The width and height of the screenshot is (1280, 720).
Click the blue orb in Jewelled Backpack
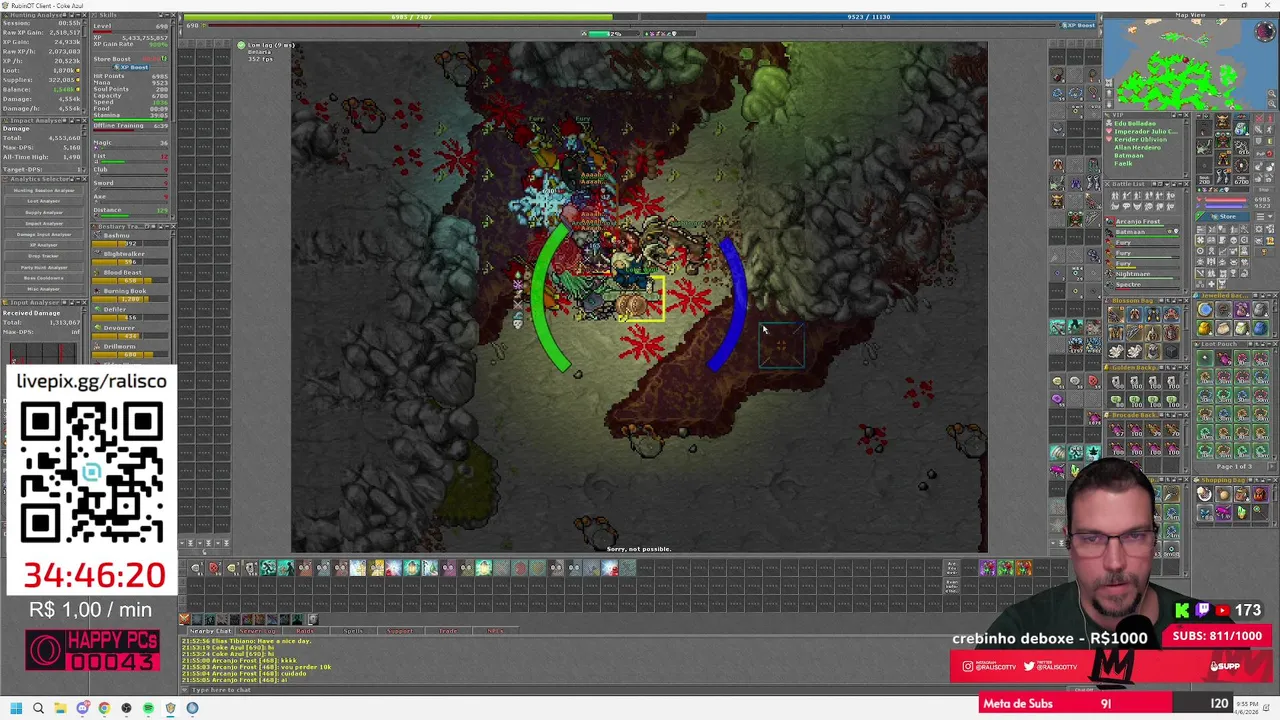1205,311
